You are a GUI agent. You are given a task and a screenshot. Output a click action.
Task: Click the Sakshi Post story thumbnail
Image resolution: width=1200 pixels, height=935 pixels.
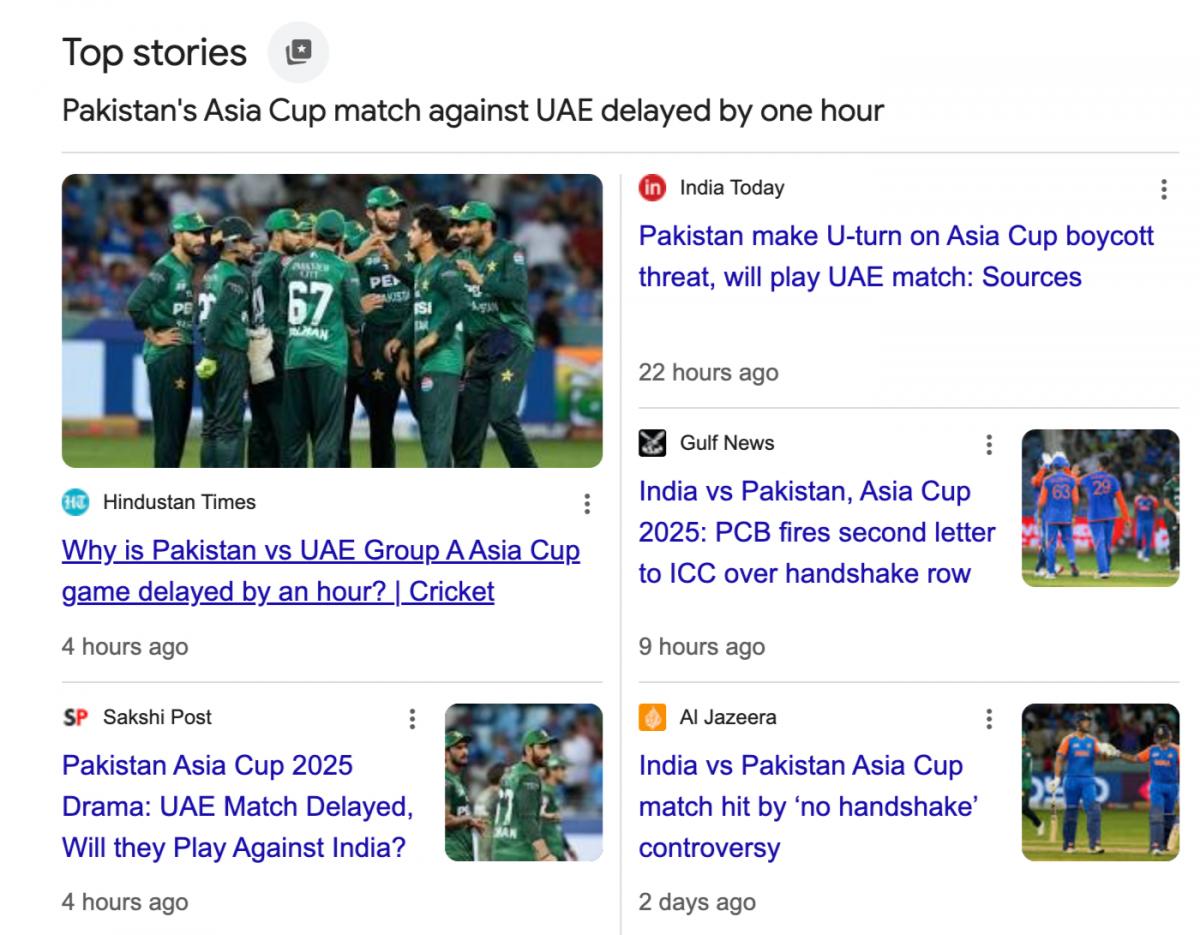pos(524,783)
